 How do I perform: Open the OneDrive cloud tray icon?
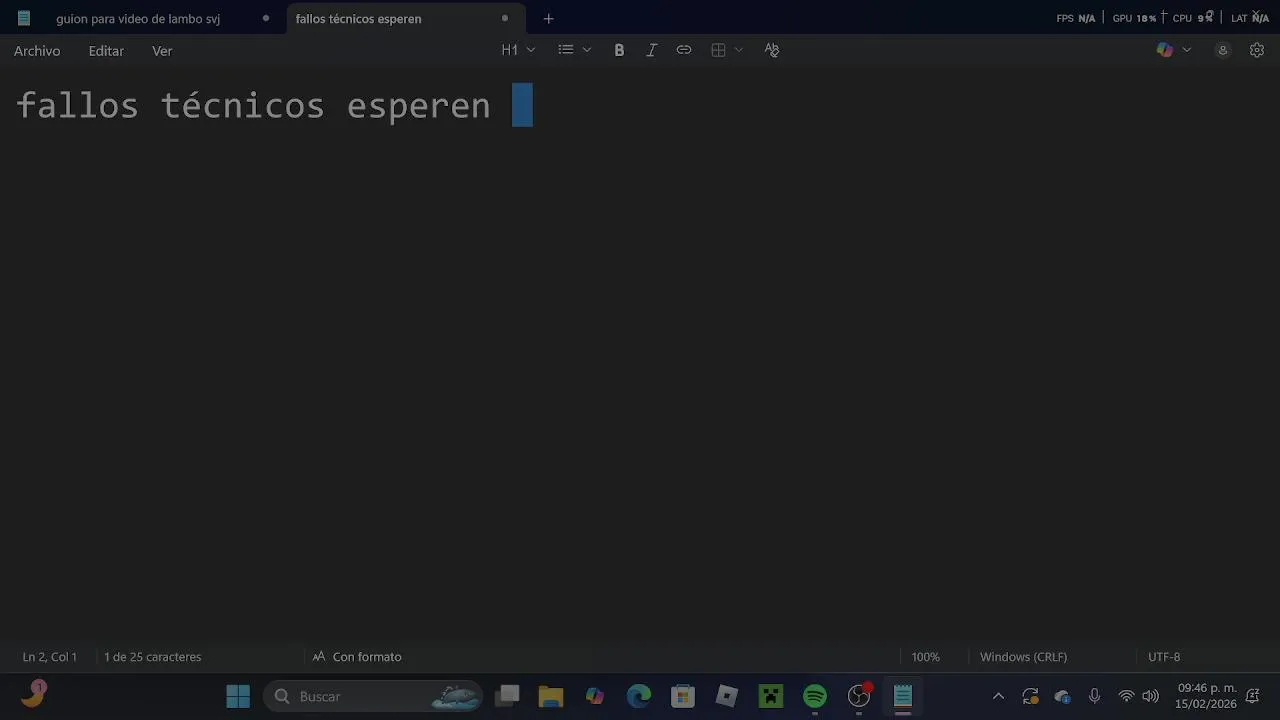(1062, 696)
